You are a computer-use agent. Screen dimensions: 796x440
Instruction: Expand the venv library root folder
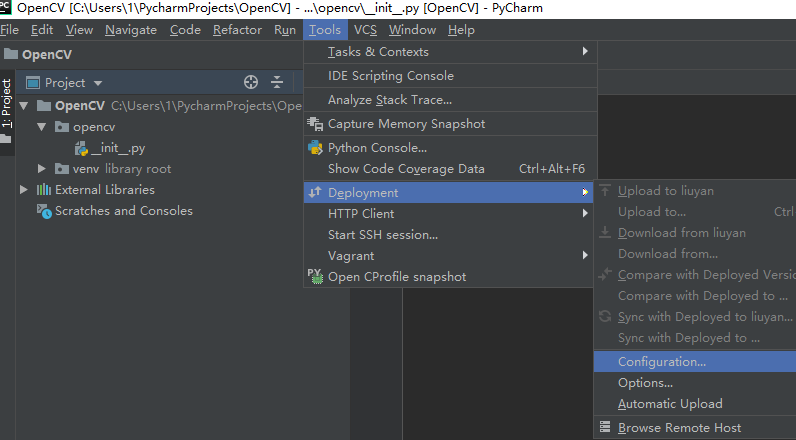pos(42,169)
